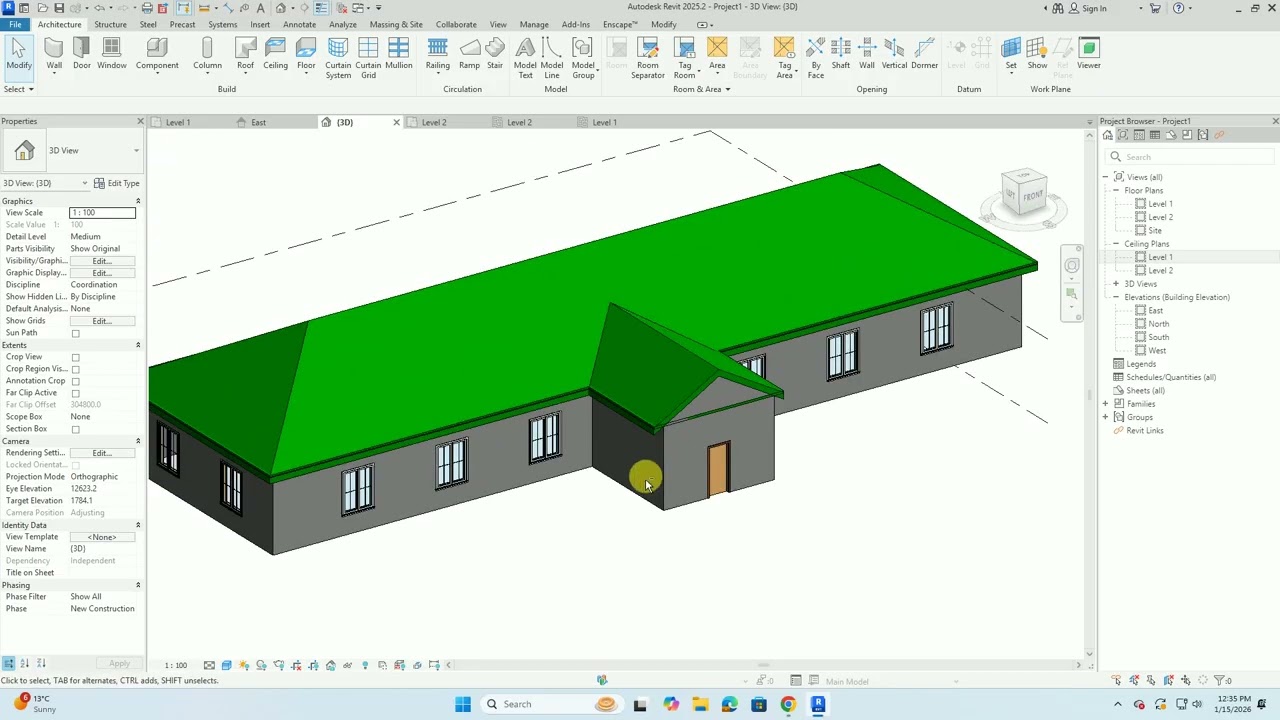
Task: Collapse the Graphics properties group
Action: [138, 201]
